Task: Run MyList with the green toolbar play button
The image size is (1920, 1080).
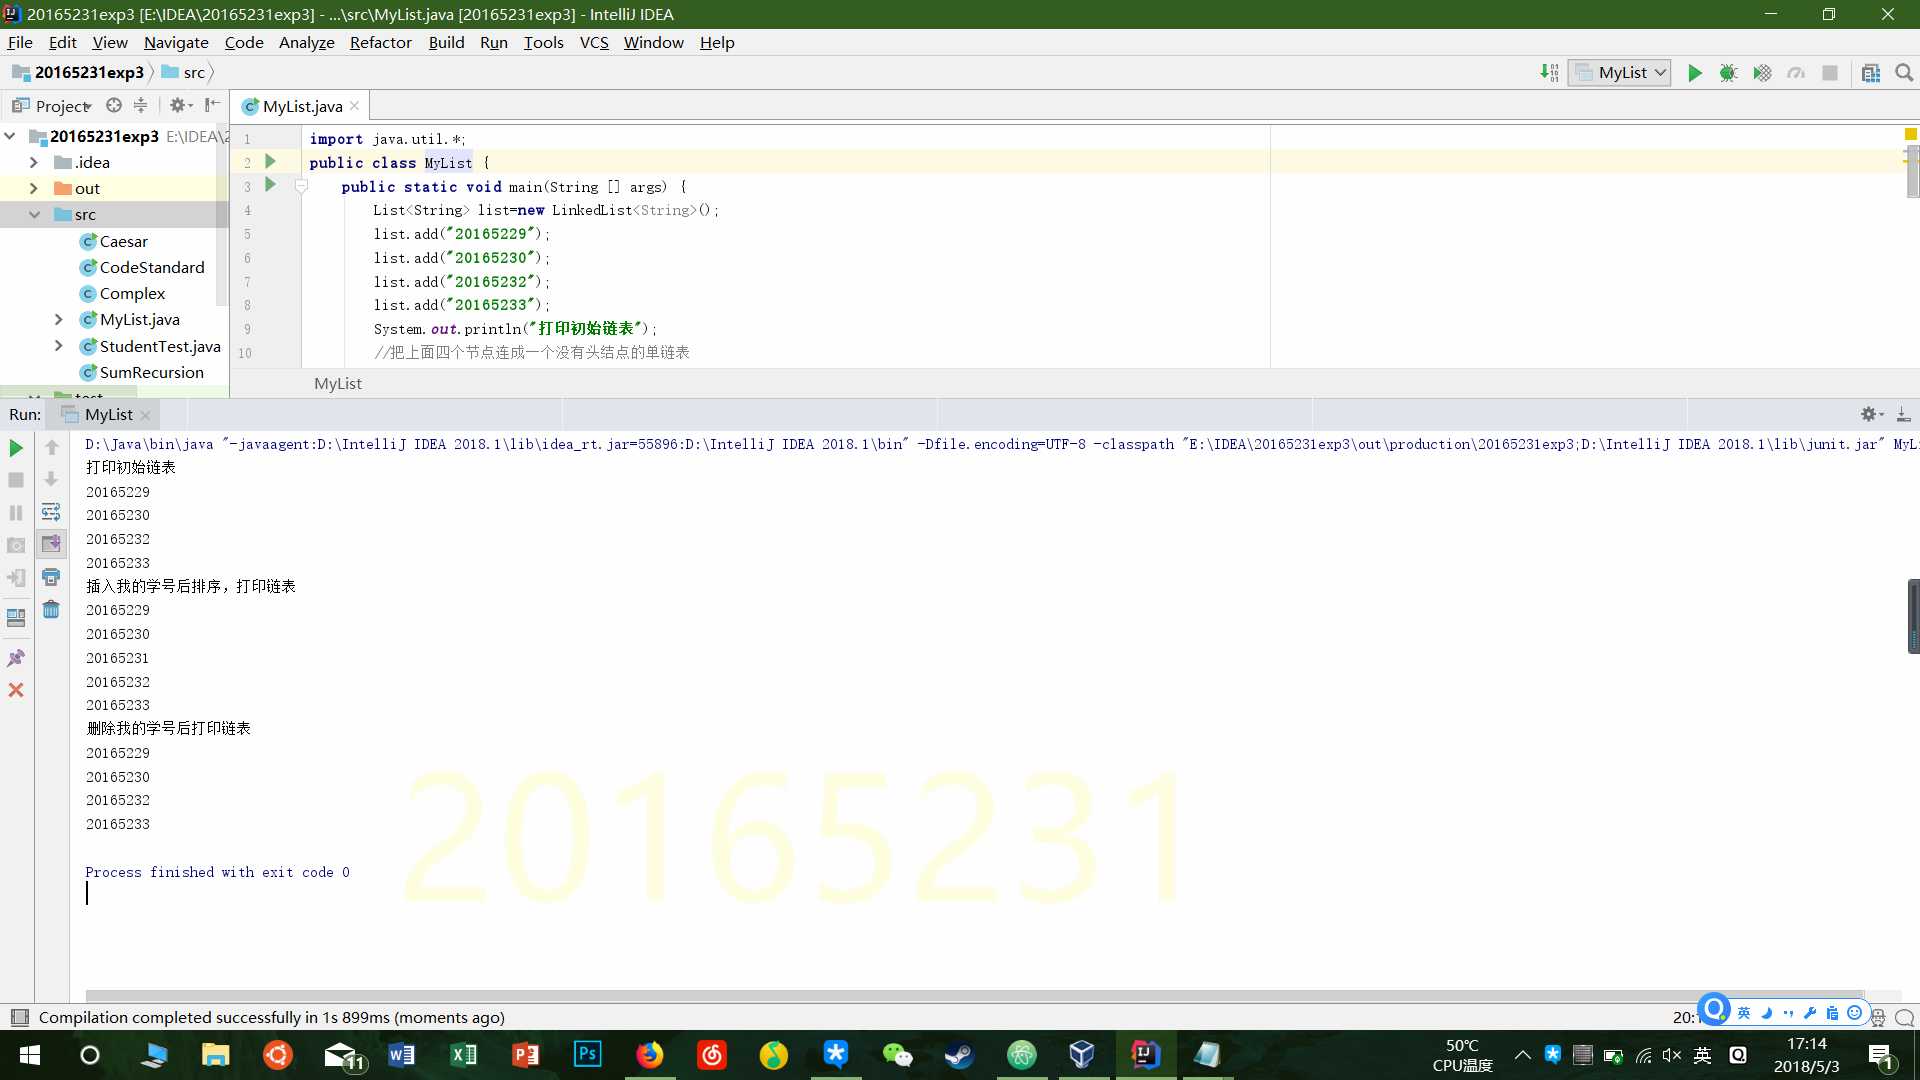Action: (x=1694, y=73)
